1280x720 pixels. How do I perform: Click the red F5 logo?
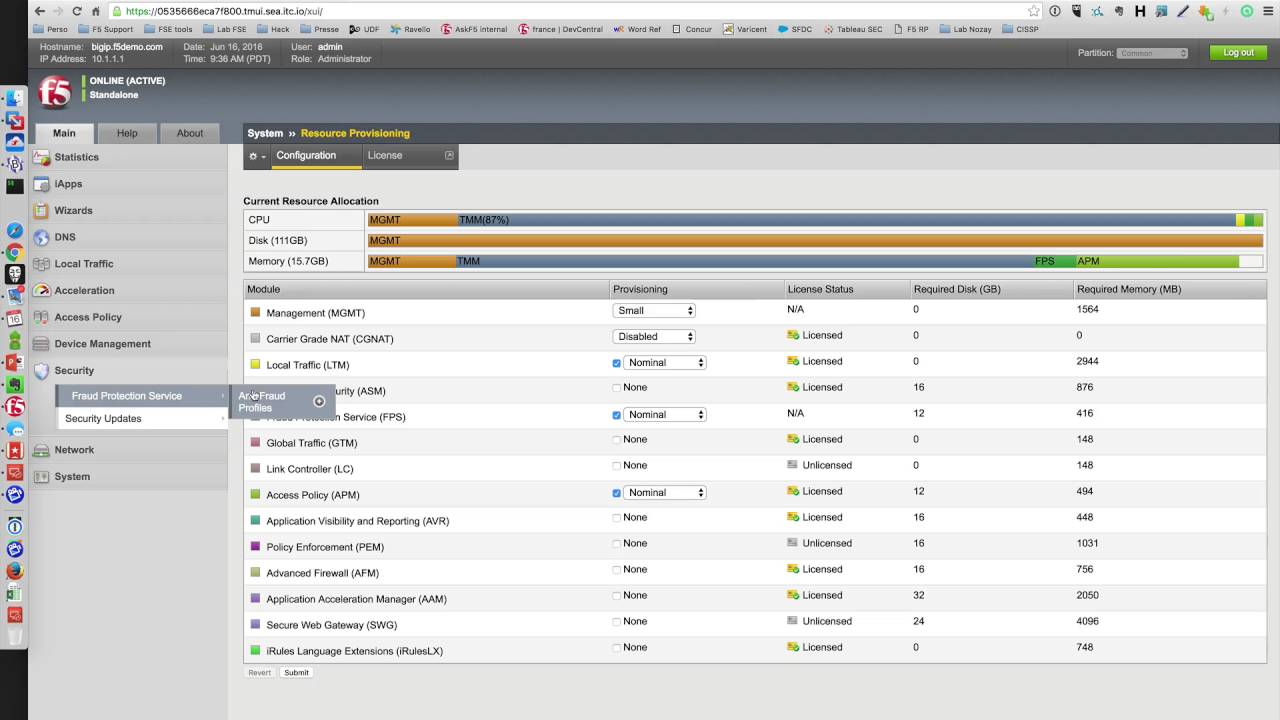55,92
